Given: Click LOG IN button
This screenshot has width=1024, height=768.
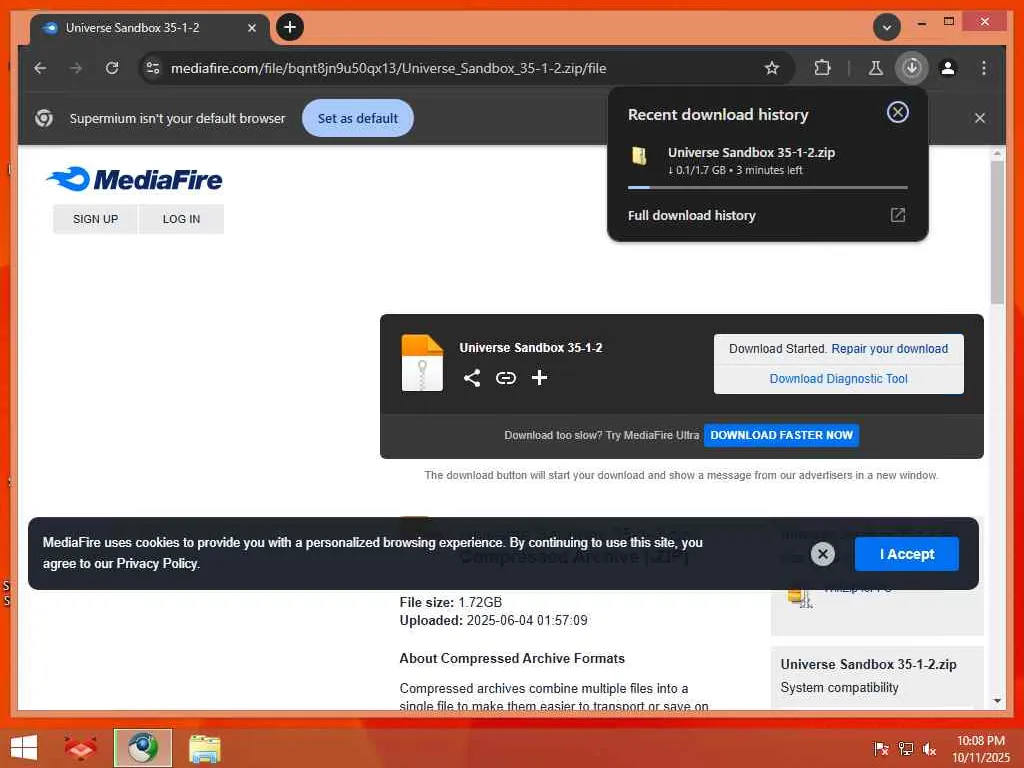Looking at the screenshot, I should click(x=181, y=219).
